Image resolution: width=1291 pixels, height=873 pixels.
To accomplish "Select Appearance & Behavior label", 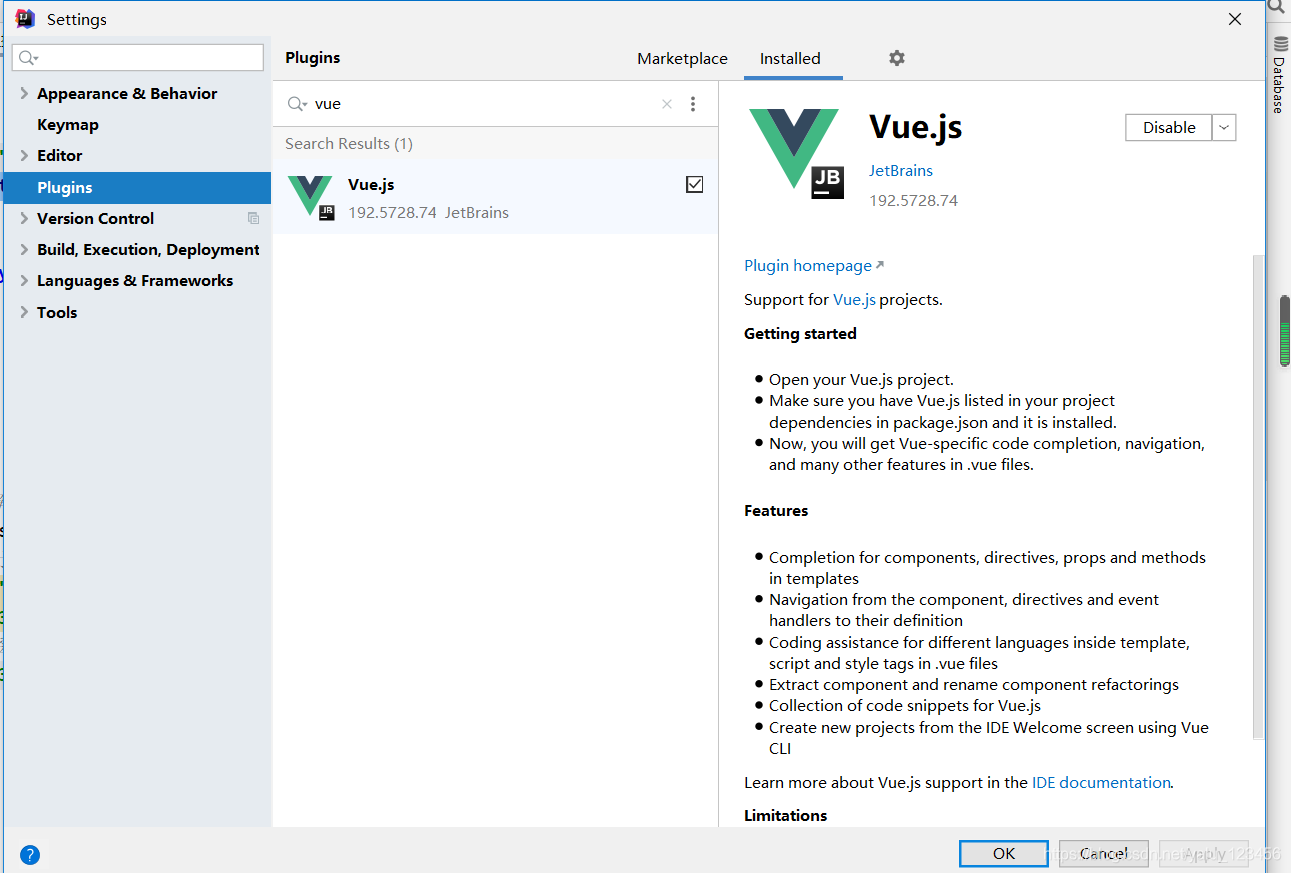I will [127, 93].
